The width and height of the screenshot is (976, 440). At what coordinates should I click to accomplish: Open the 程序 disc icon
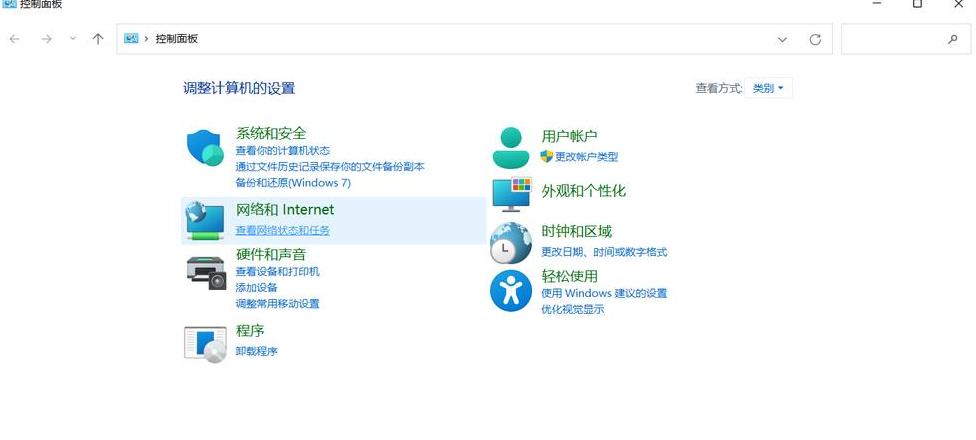click(x=205, y=344)
